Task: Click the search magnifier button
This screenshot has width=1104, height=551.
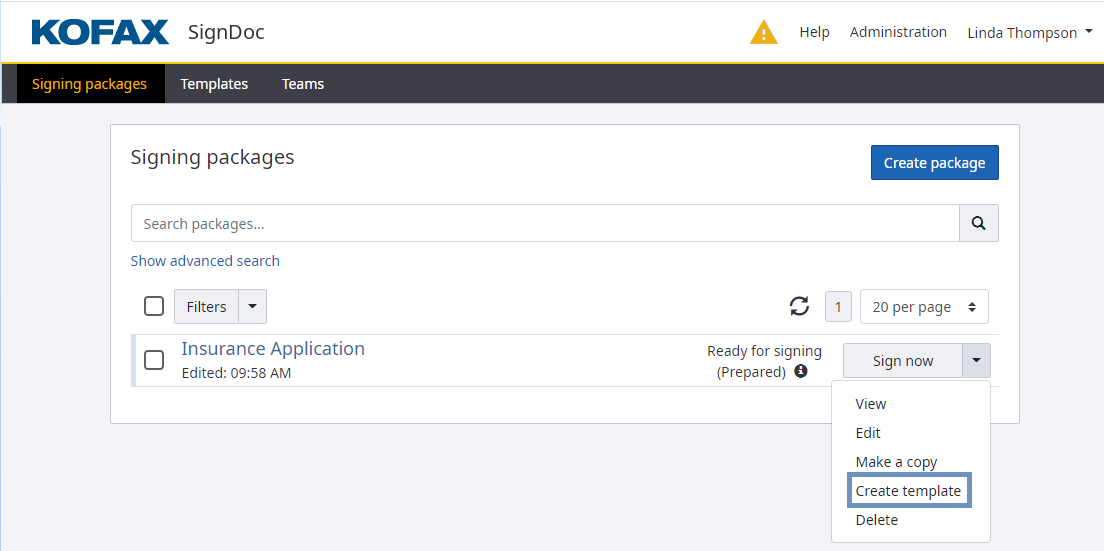Action: (978, 224)
